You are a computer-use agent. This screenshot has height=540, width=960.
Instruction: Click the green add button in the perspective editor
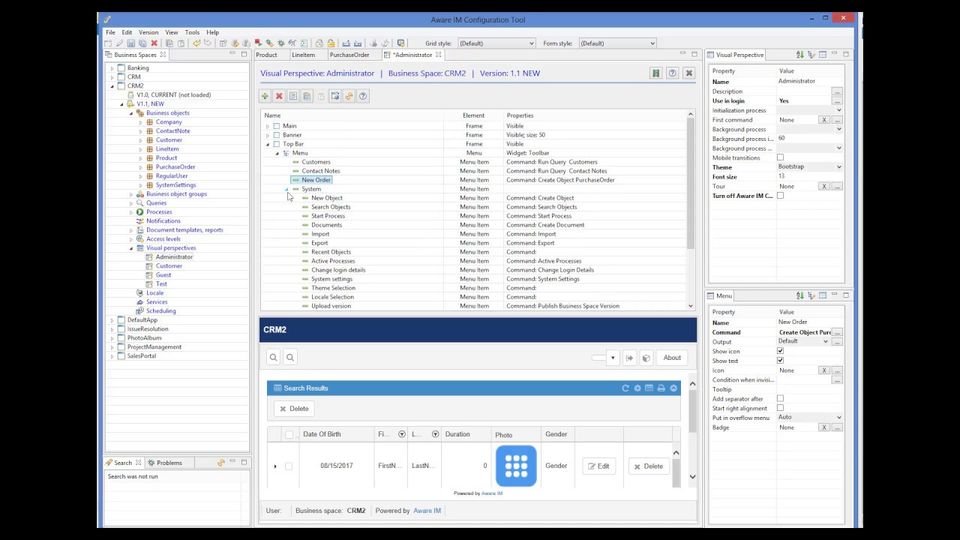tap(265, 96)
